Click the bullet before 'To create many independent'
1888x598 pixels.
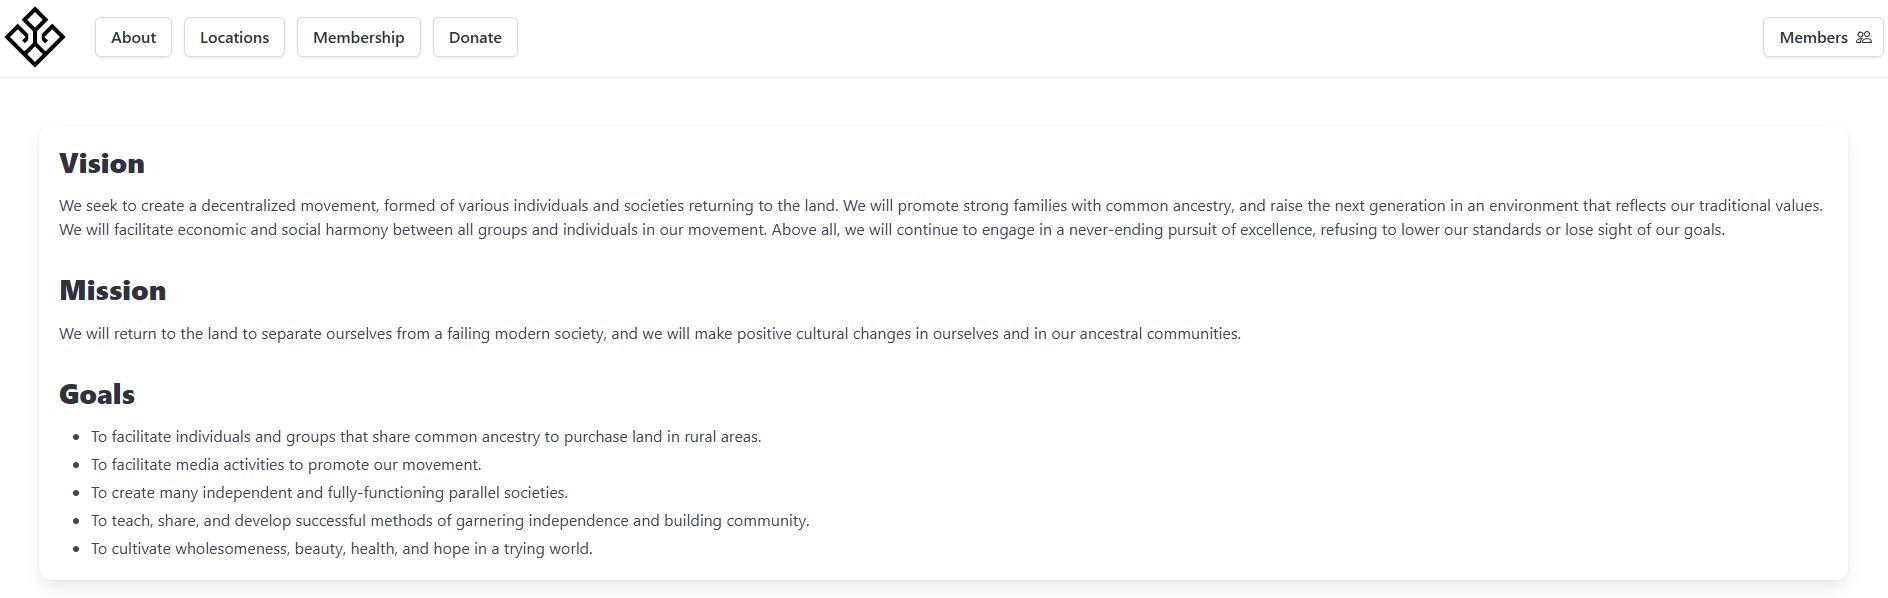click(x=76, y=493)
